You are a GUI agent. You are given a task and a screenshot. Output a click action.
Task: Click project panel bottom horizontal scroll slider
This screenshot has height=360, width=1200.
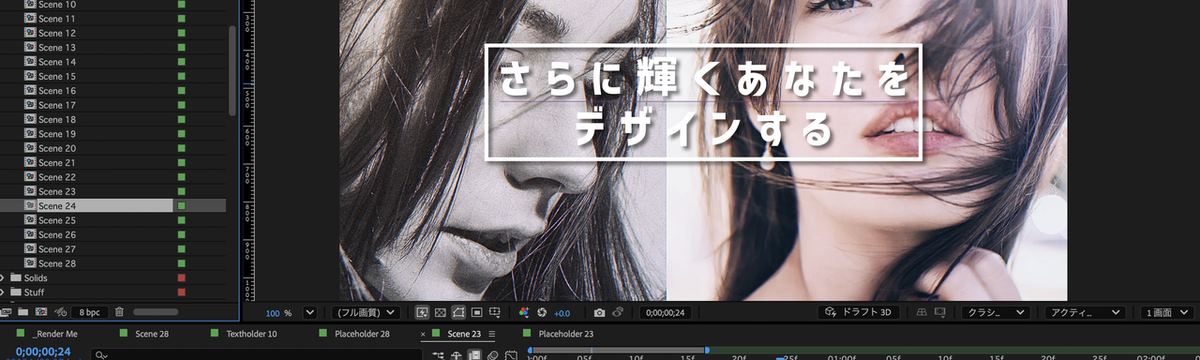coord(155,312)
